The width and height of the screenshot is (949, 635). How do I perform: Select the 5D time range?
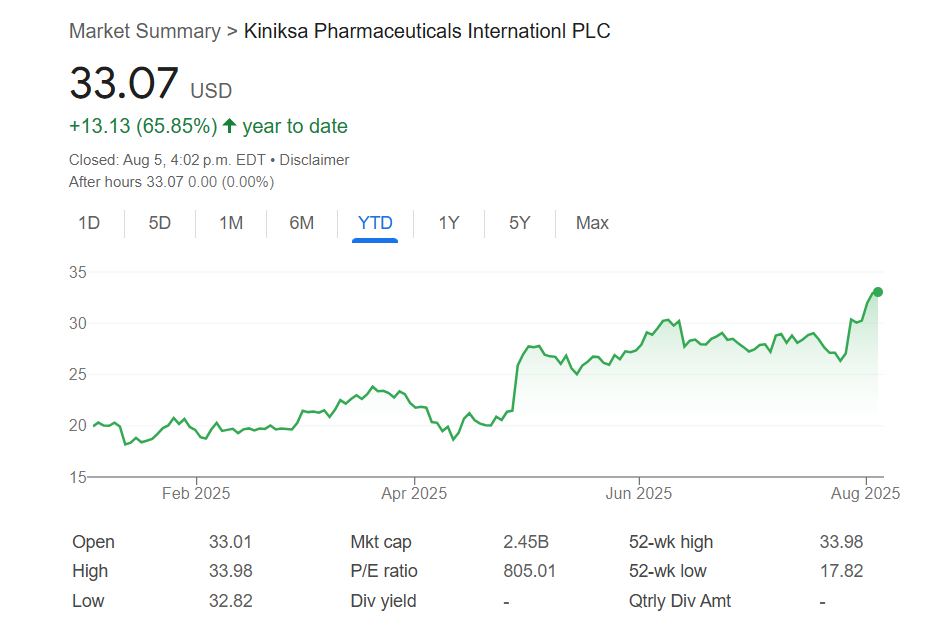pos(159,223)
